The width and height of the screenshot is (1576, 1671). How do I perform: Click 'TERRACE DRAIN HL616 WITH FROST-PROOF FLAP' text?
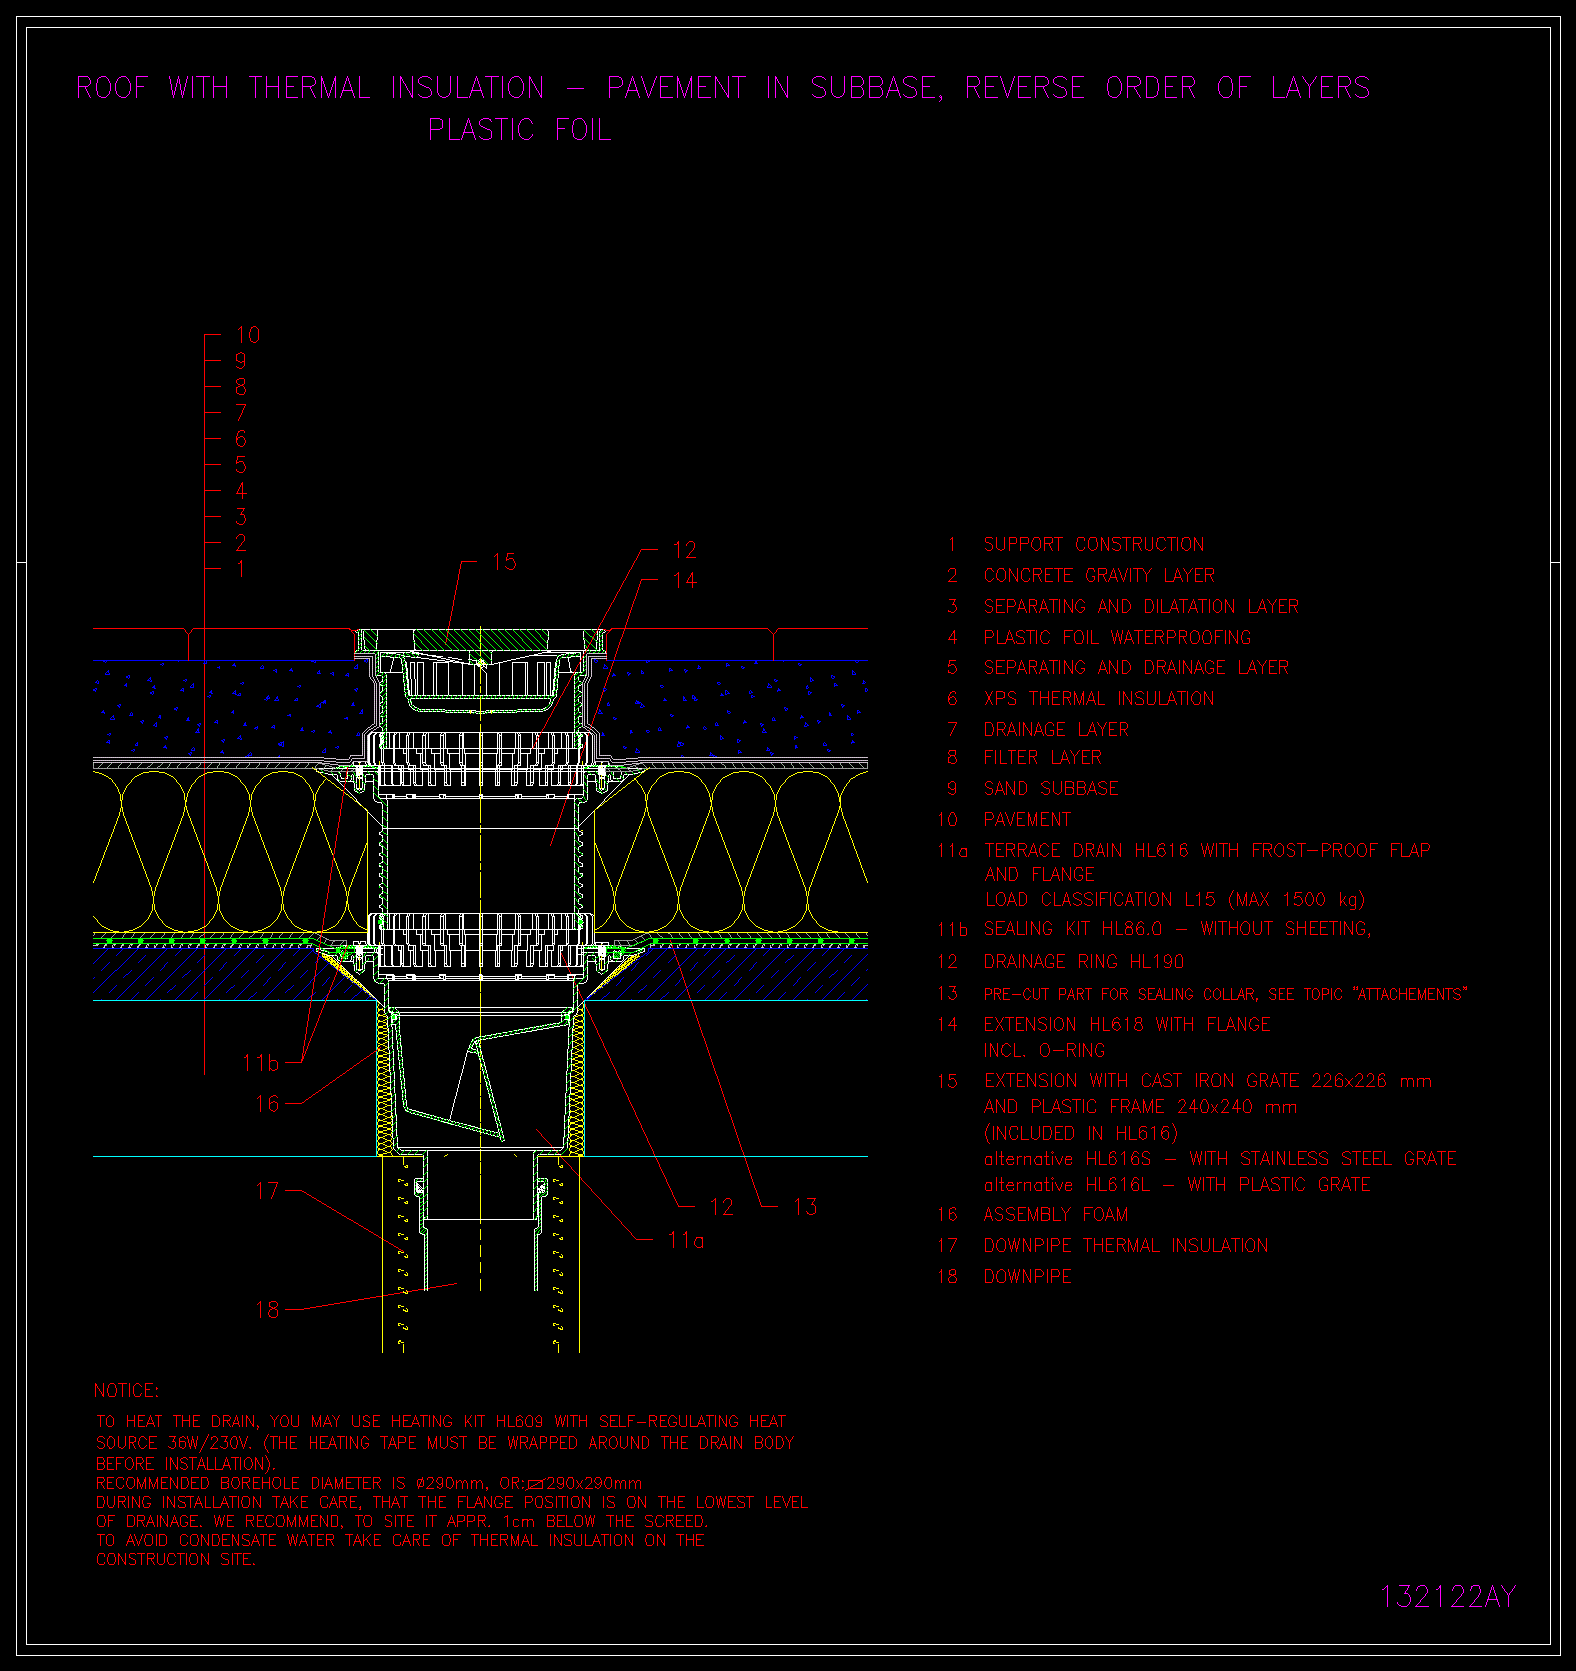pyautogui.click(x=1207, y=851)
